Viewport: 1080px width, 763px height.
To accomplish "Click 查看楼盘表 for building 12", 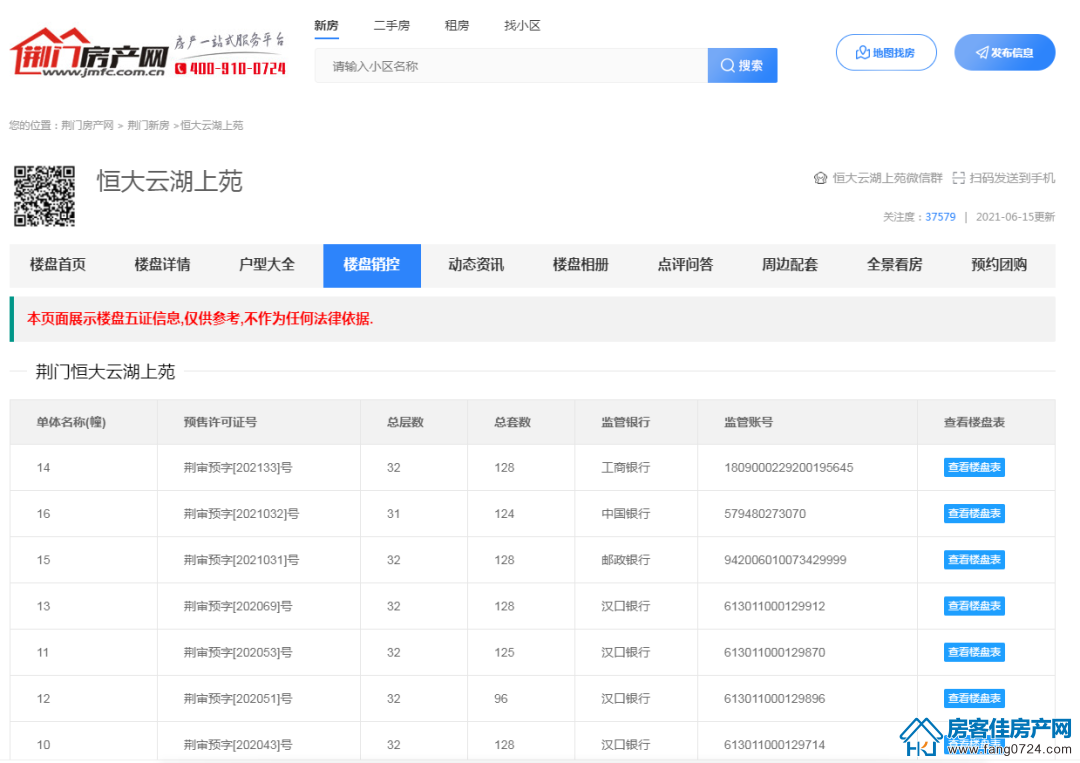I will (974, 698).
